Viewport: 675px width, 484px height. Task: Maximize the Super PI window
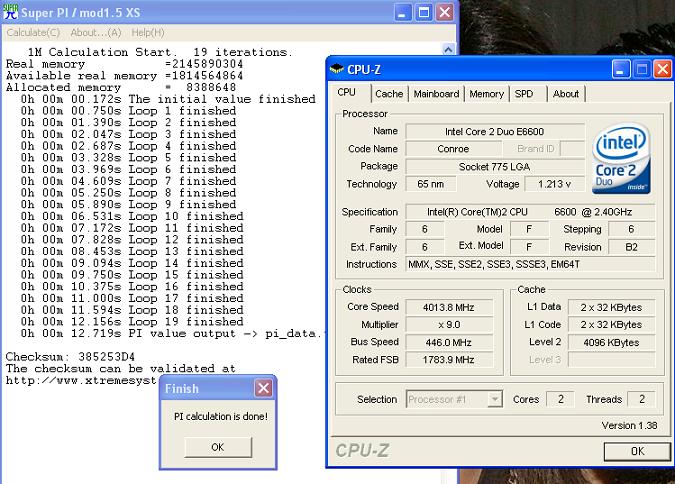424,12
